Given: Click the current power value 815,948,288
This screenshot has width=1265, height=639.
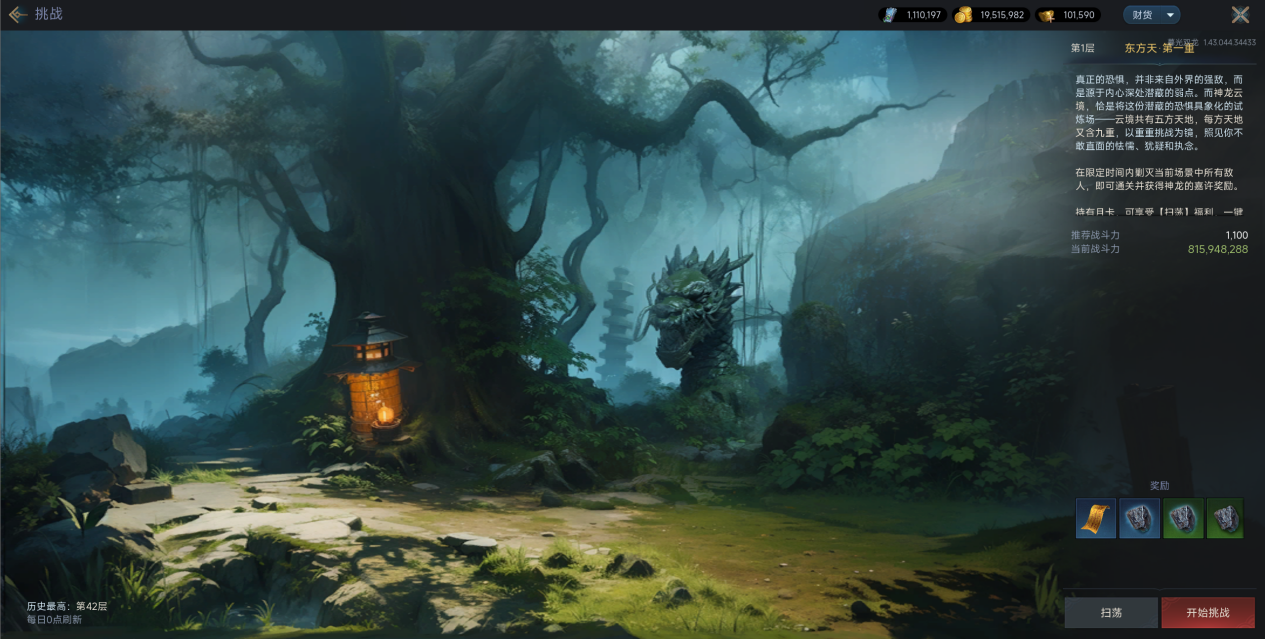Looking at the screenshot, I should [1217, 249].
